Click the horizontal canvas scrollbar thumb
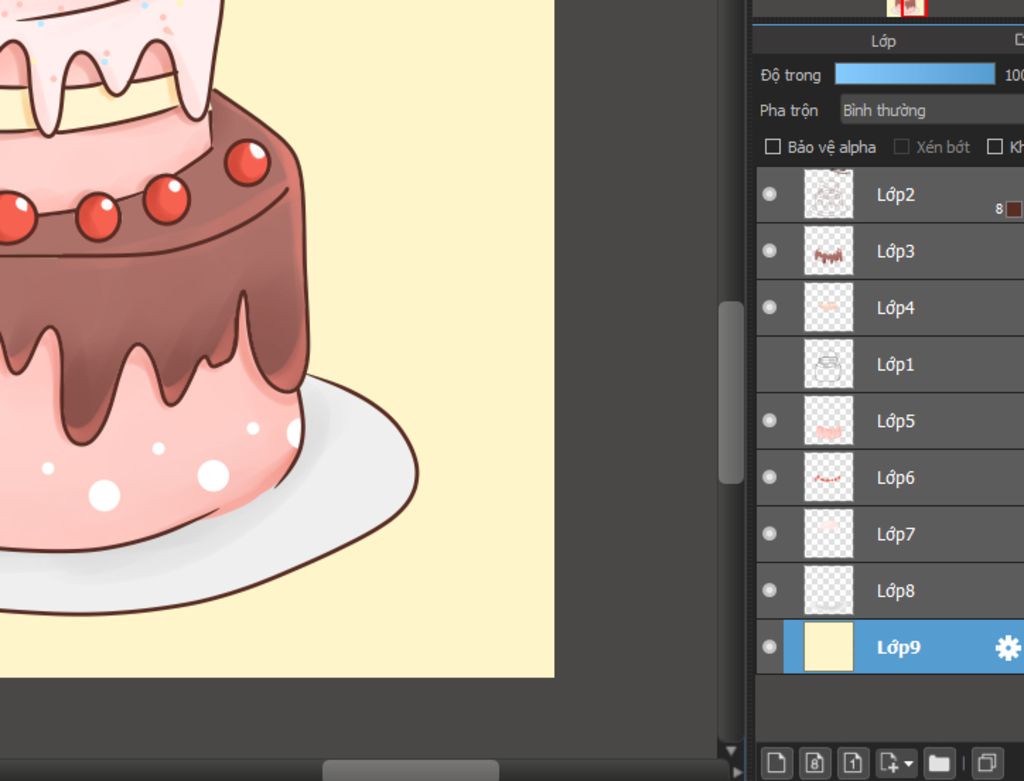This screenshot has height=781, width=1024. pyautogui.click(x=411, y=770)
